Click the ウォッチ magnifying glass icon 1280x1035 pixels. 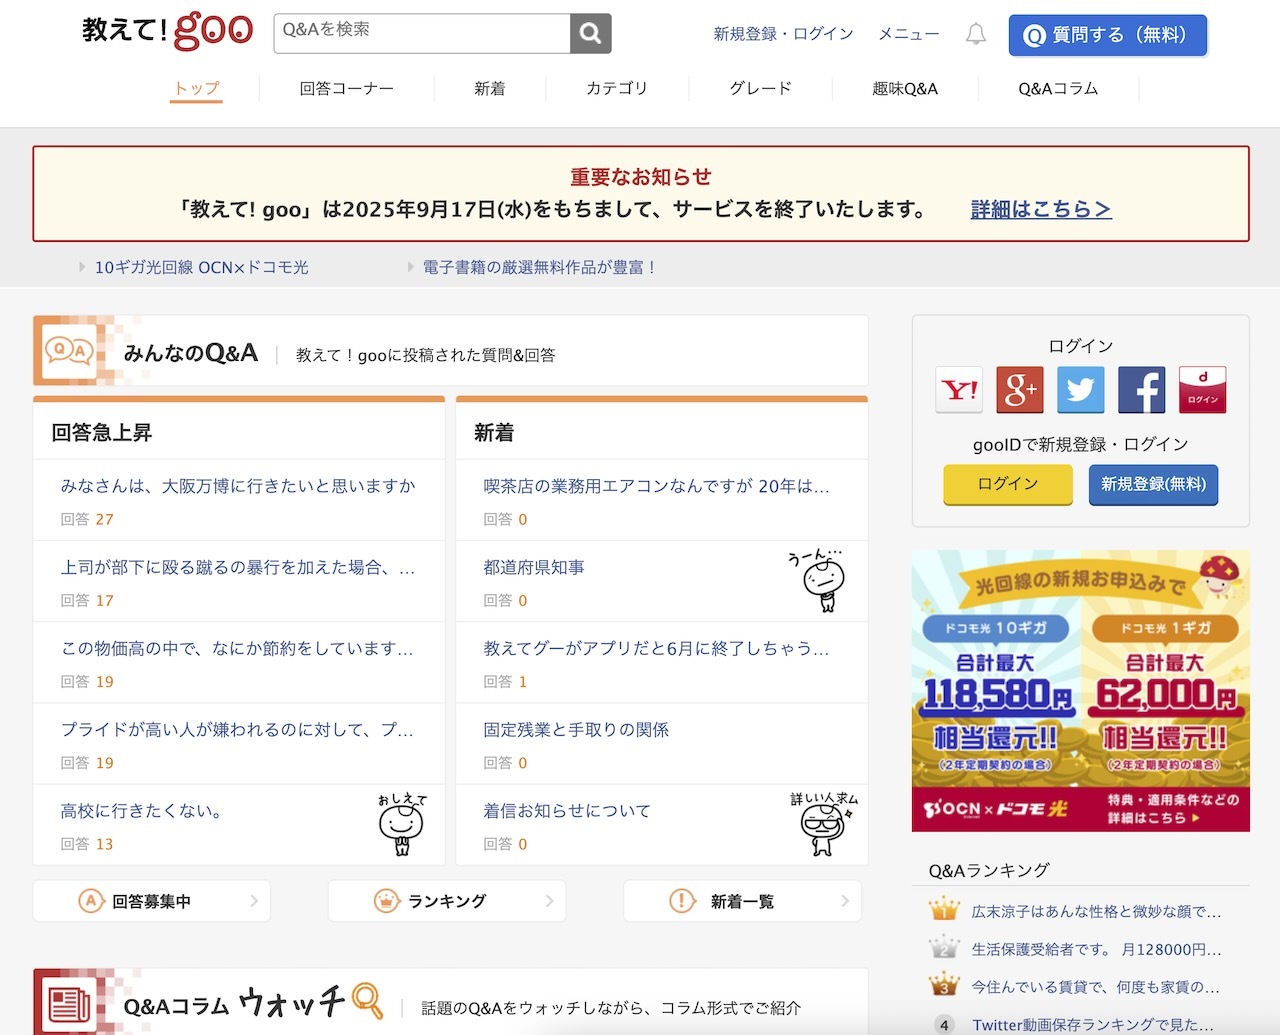367,1001
